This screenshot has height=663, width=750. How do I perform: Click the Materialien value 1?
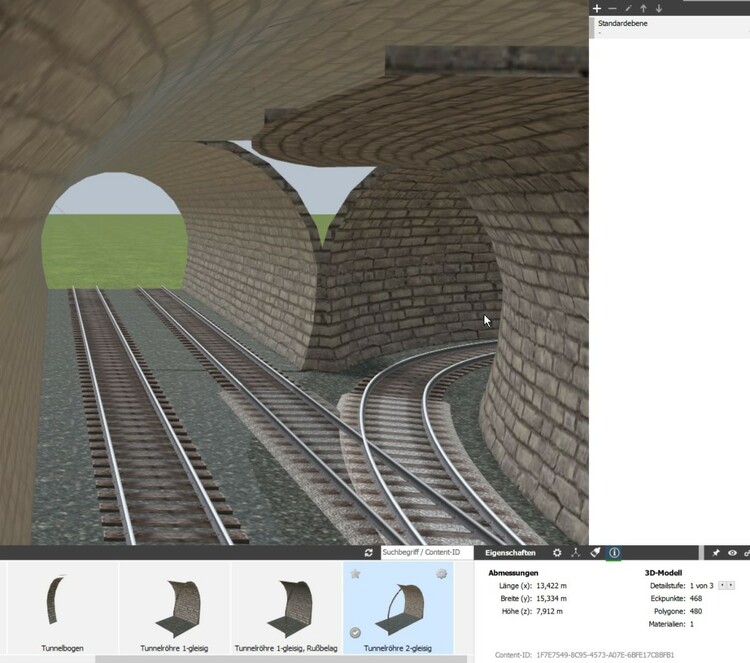tap(692, 624)
